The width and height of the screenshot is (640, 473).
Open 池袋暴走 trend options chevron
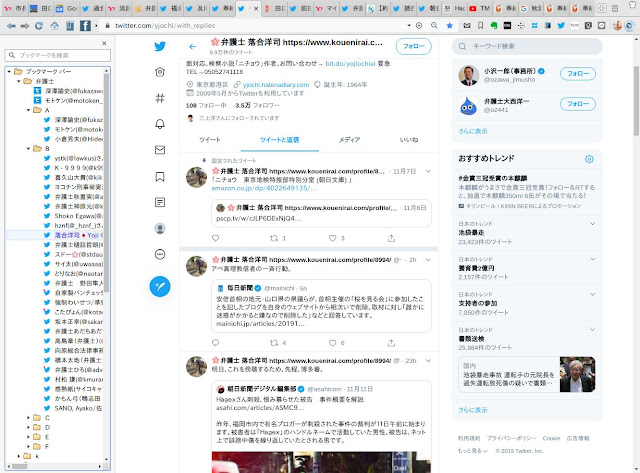[592, 224]
